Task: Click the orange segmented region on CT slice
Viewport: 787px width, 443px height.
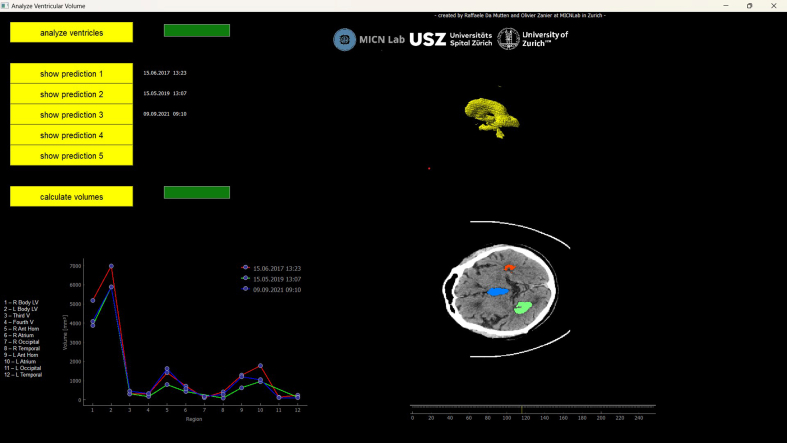Action: pos(509,267)
